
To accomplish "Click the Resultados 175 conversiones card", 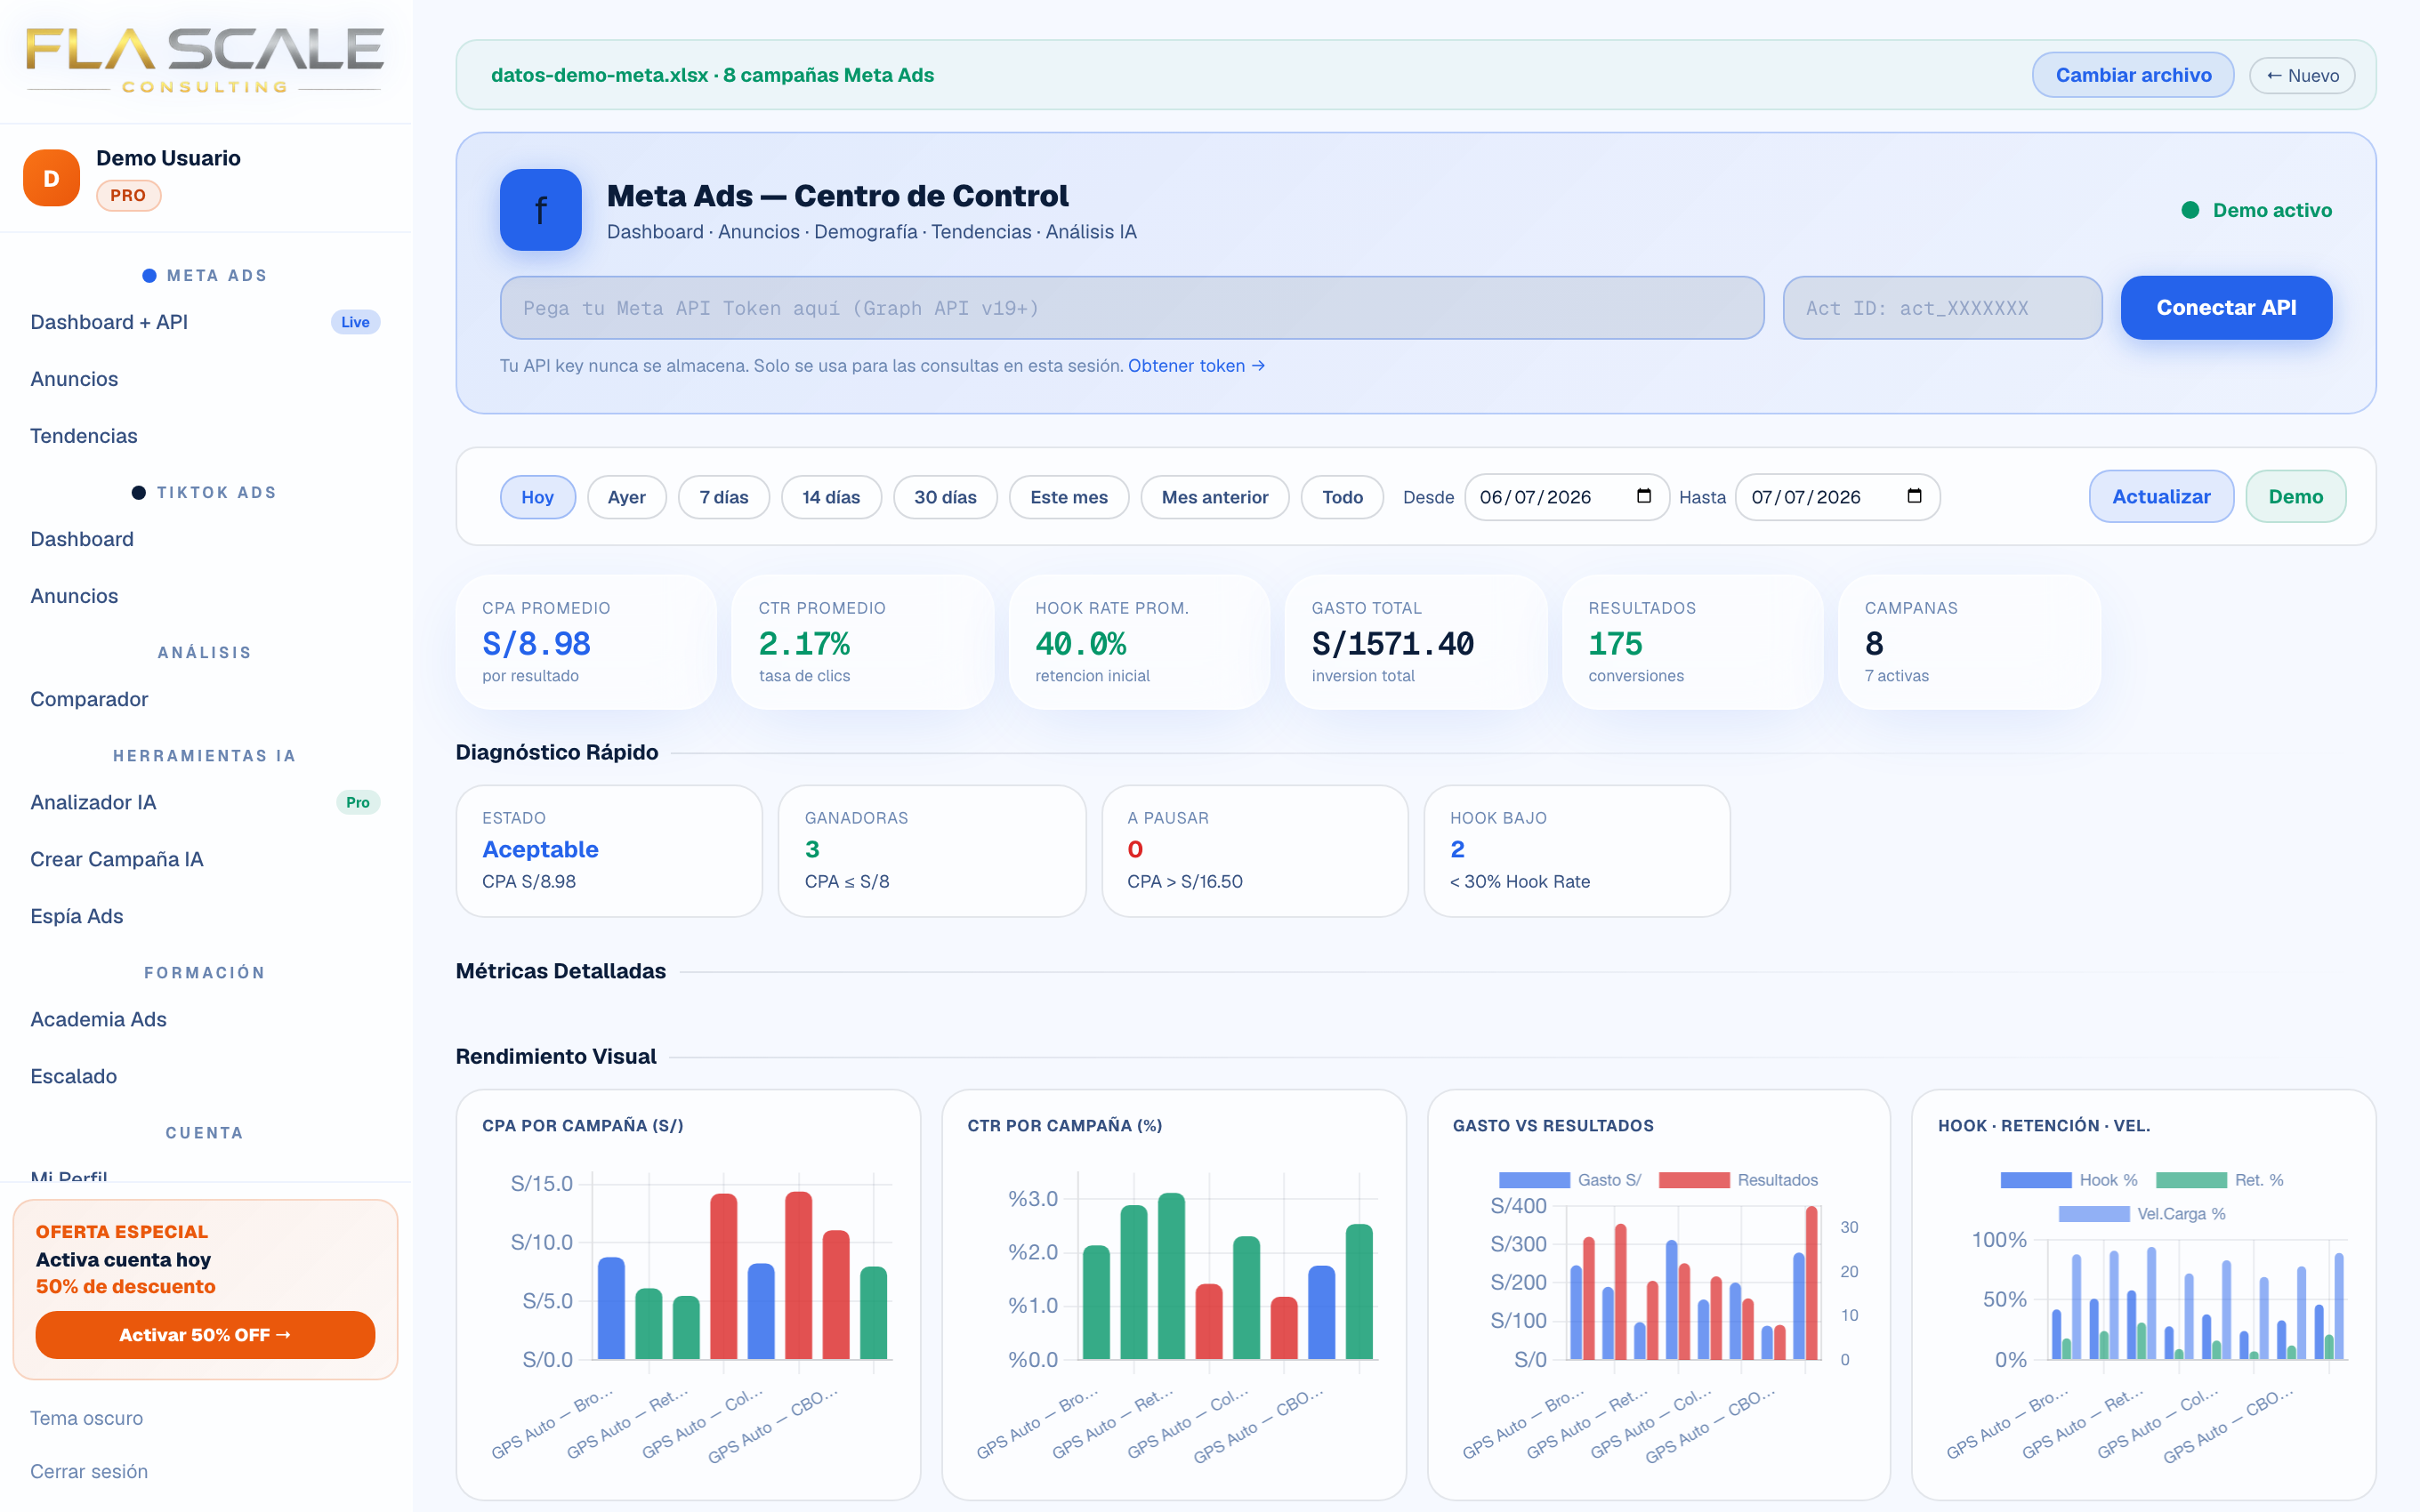I will pos(1693,642).
